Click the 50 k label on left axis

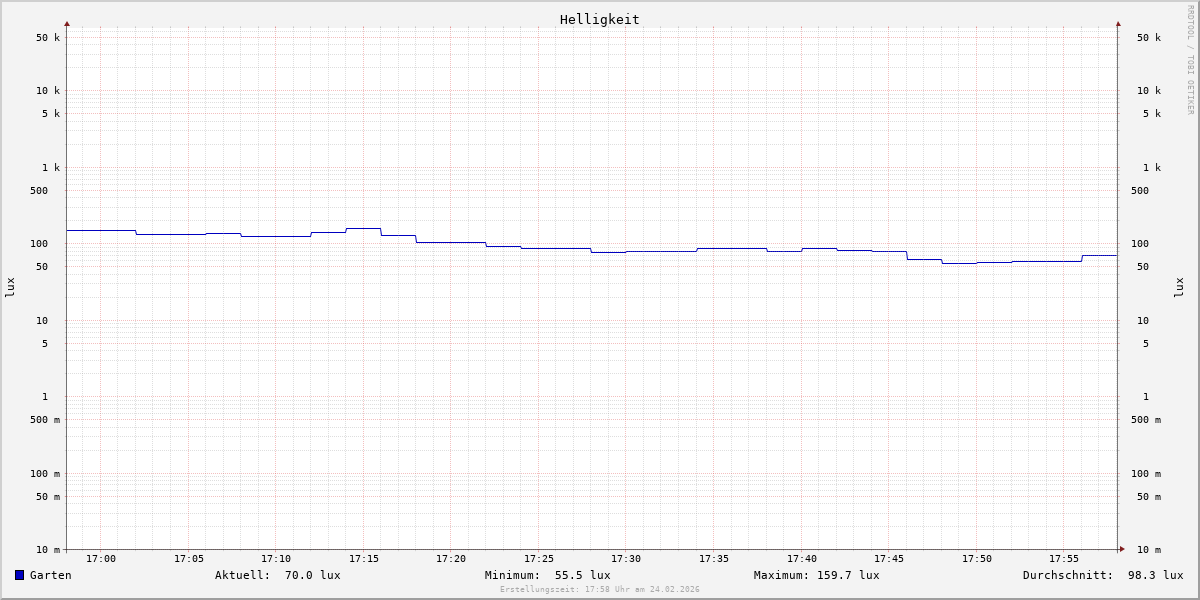[x=48, y=38]
